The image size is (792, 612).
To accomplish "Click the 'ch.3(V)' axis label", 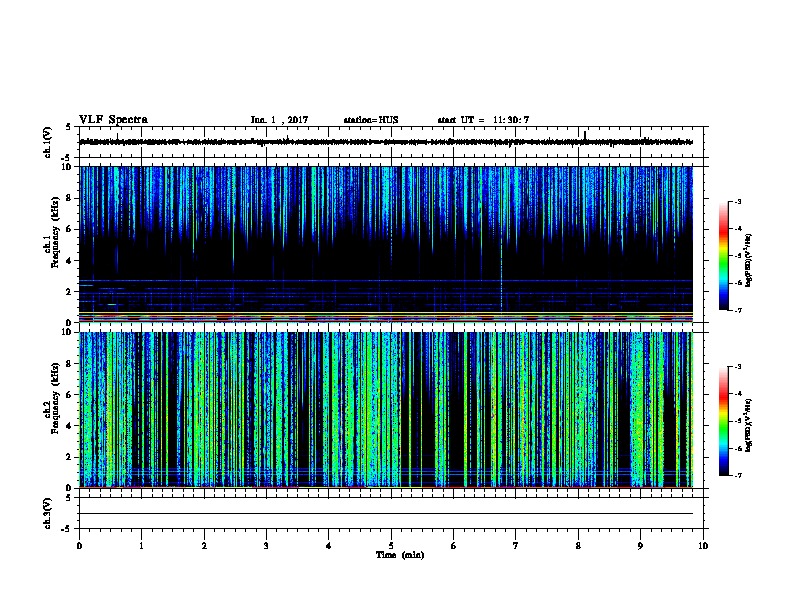I will (x=48, y=513).
